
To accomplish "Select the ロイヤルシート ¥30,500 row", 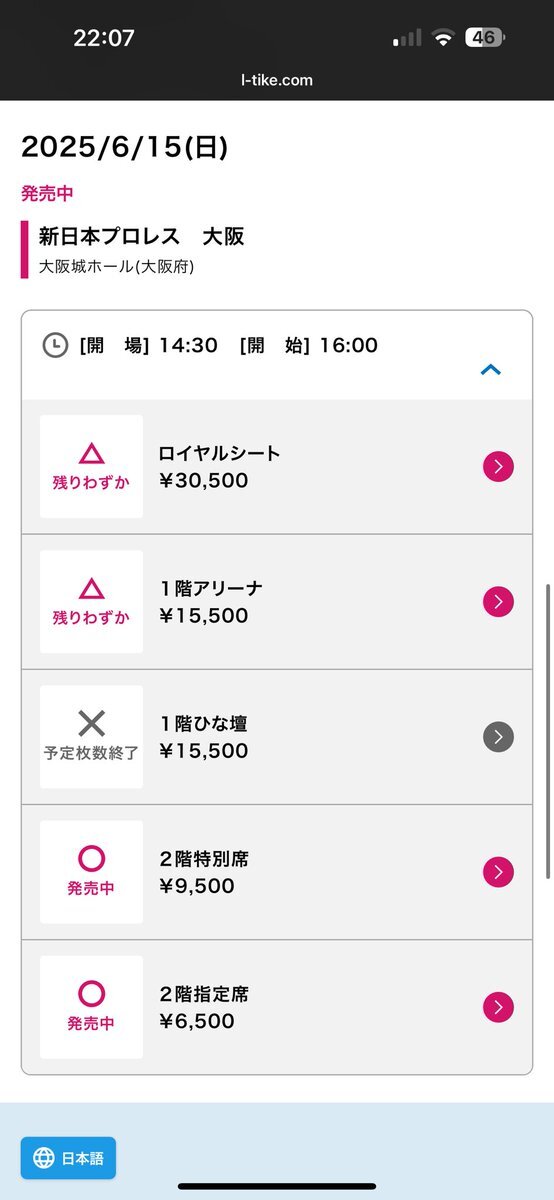I will [x=277, y=467].
